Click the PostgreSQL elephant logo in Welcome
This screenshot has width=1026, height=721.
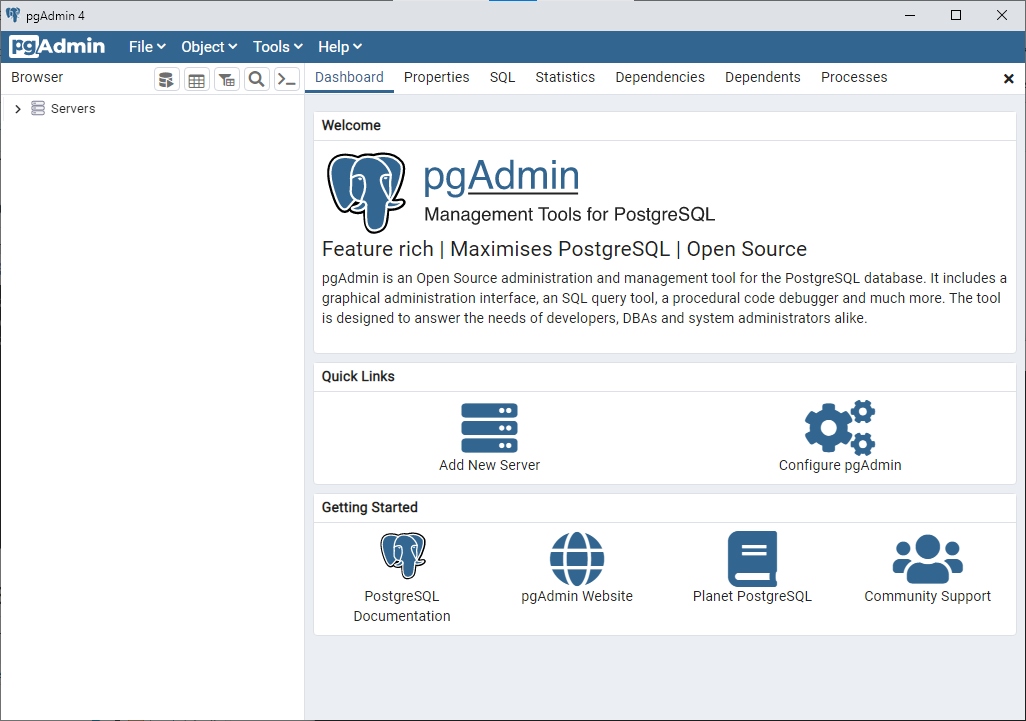tap(366, 192)
